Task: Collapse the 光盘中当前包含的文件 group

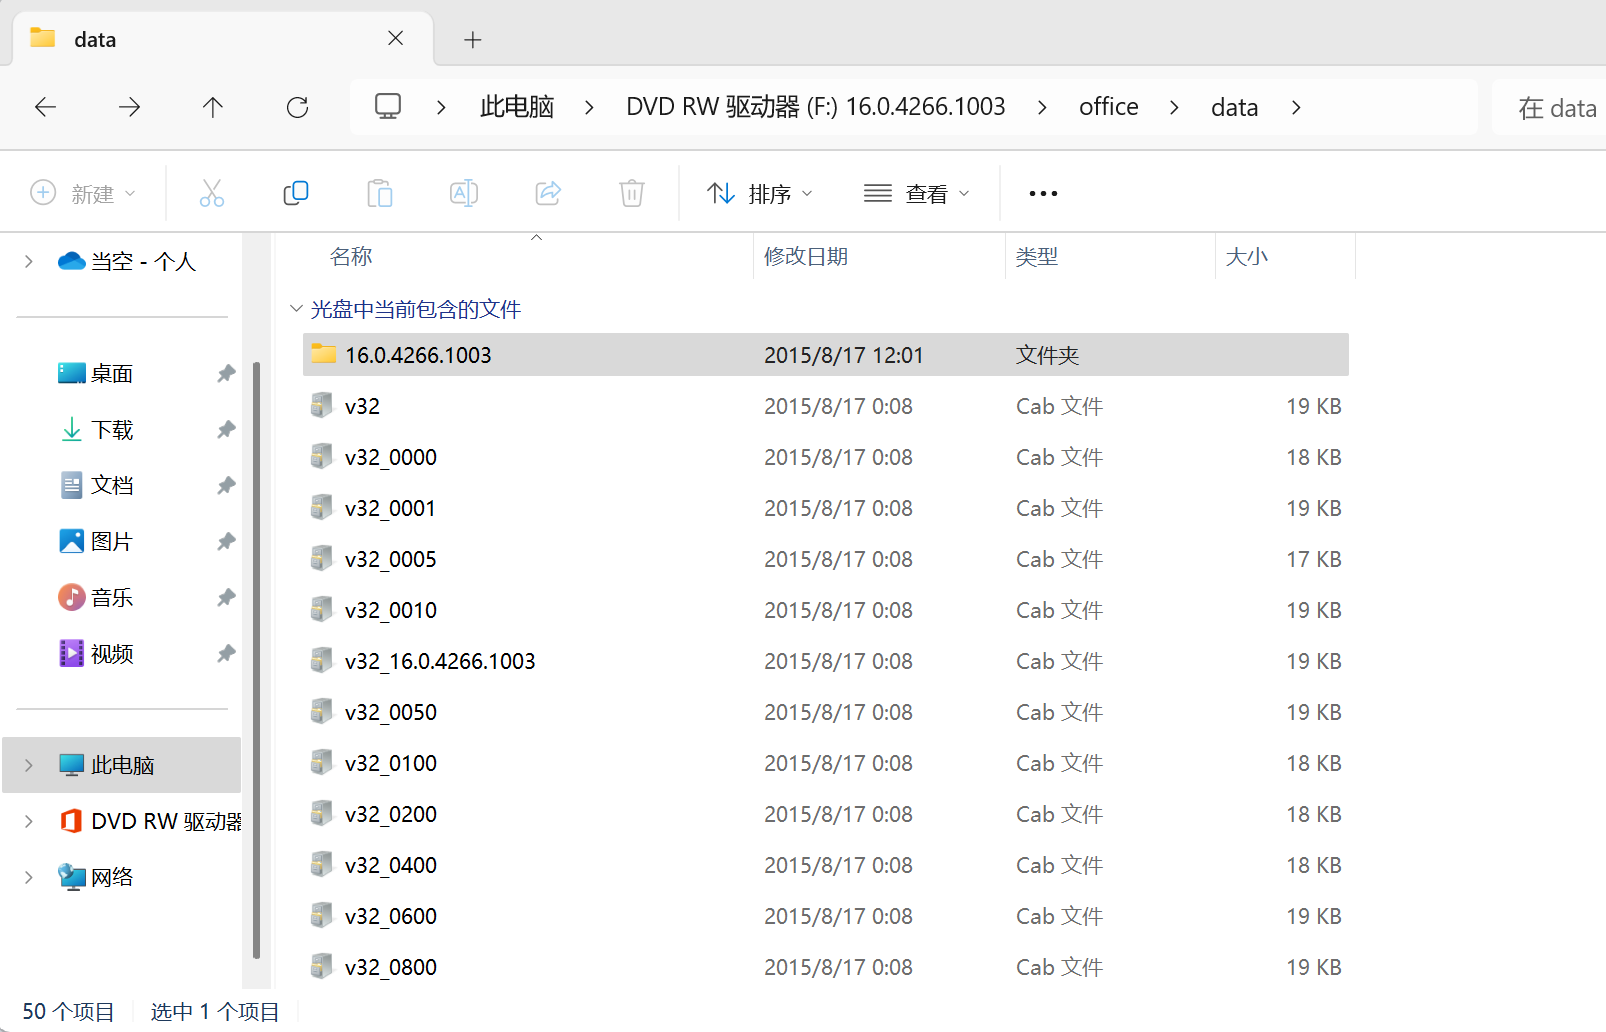Action: click(296, 309)
